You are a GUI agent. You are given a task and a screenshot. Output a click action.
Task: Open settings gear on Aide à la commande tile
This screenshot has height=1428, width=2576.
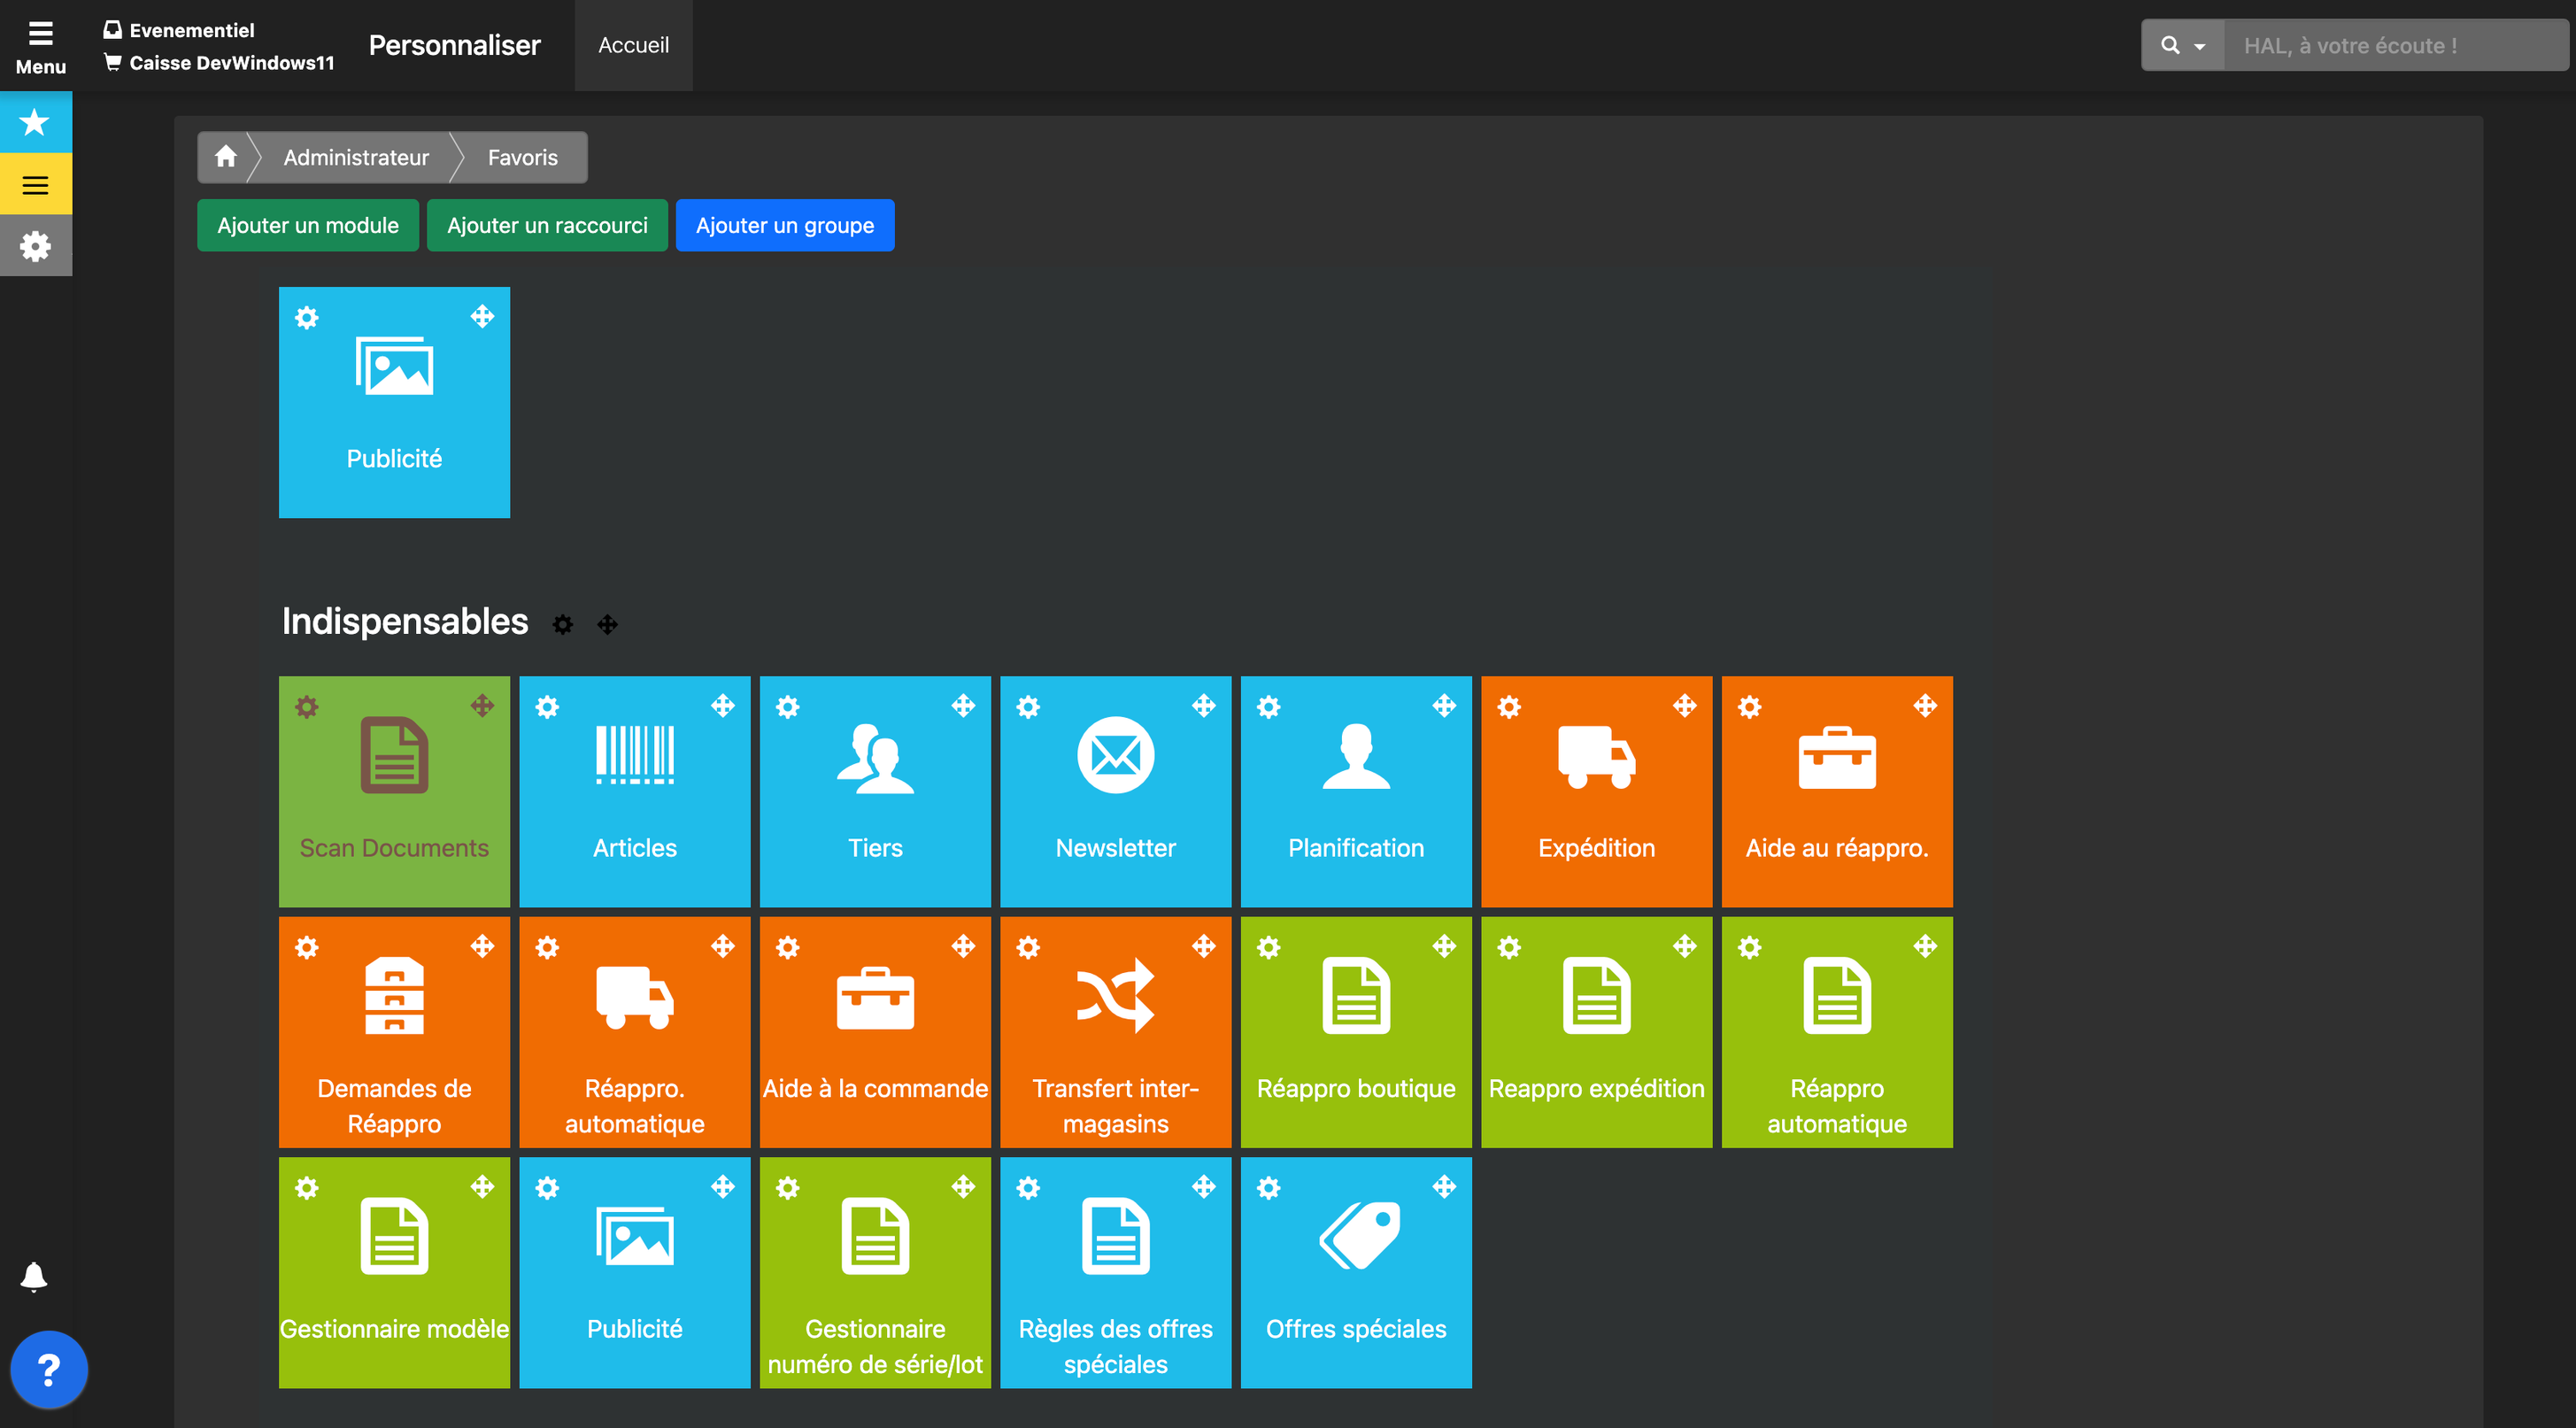(788, 947)
